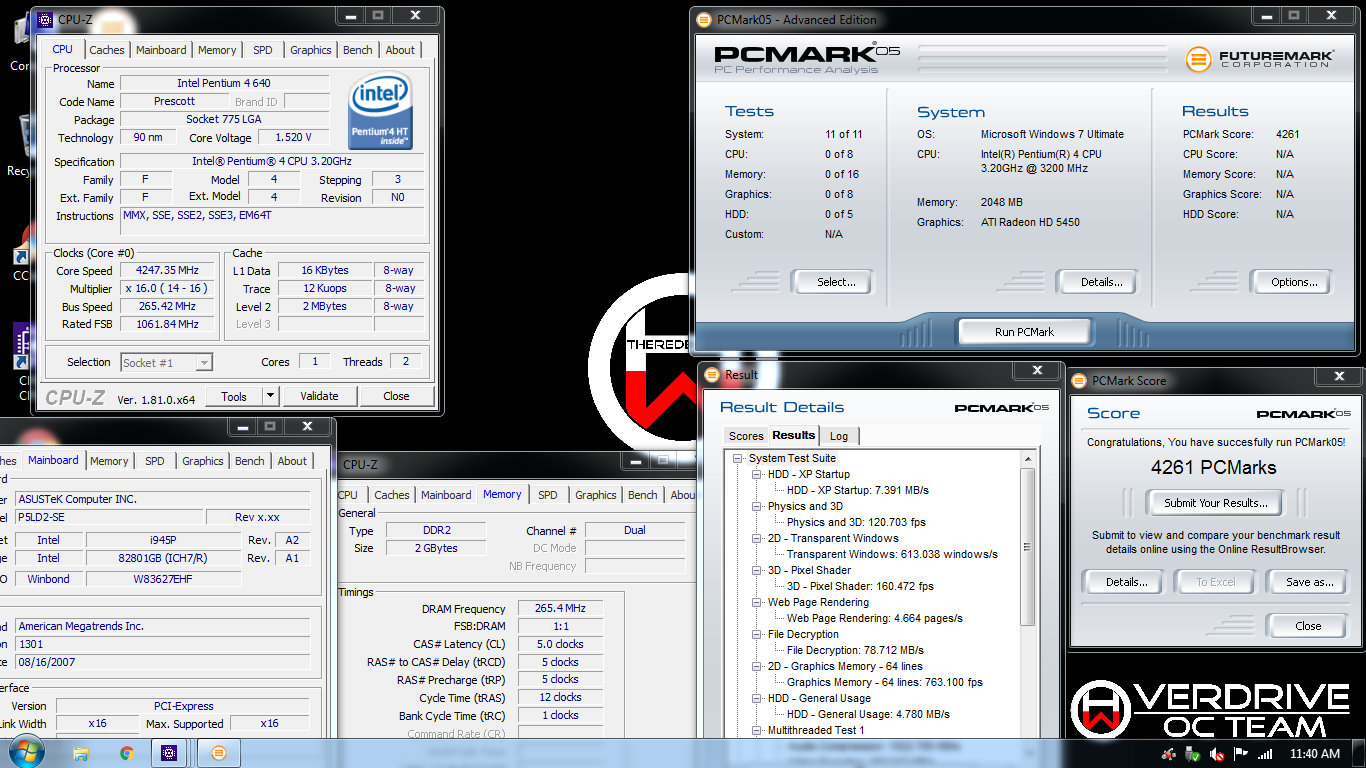Select the Core Voltage value 1.520 V
The width and height of the screenshot is (1366, 768).
(293, 137)
